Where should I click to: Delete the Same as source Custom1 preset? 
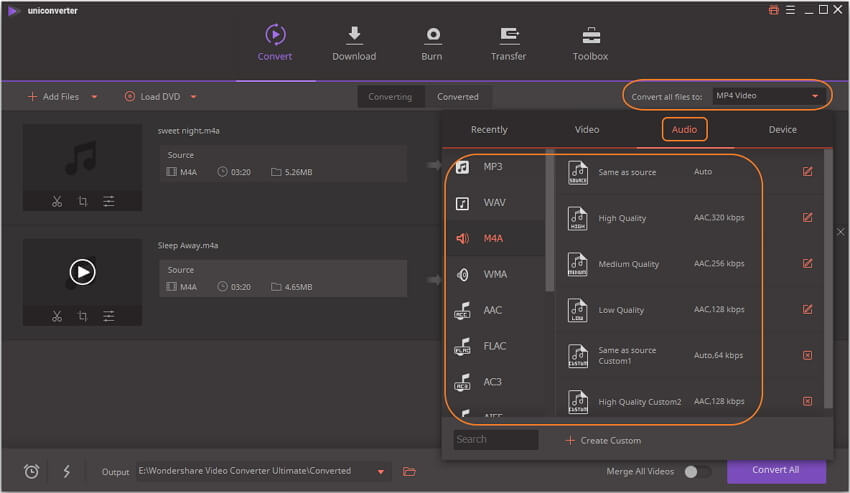(x=807, y=355)
